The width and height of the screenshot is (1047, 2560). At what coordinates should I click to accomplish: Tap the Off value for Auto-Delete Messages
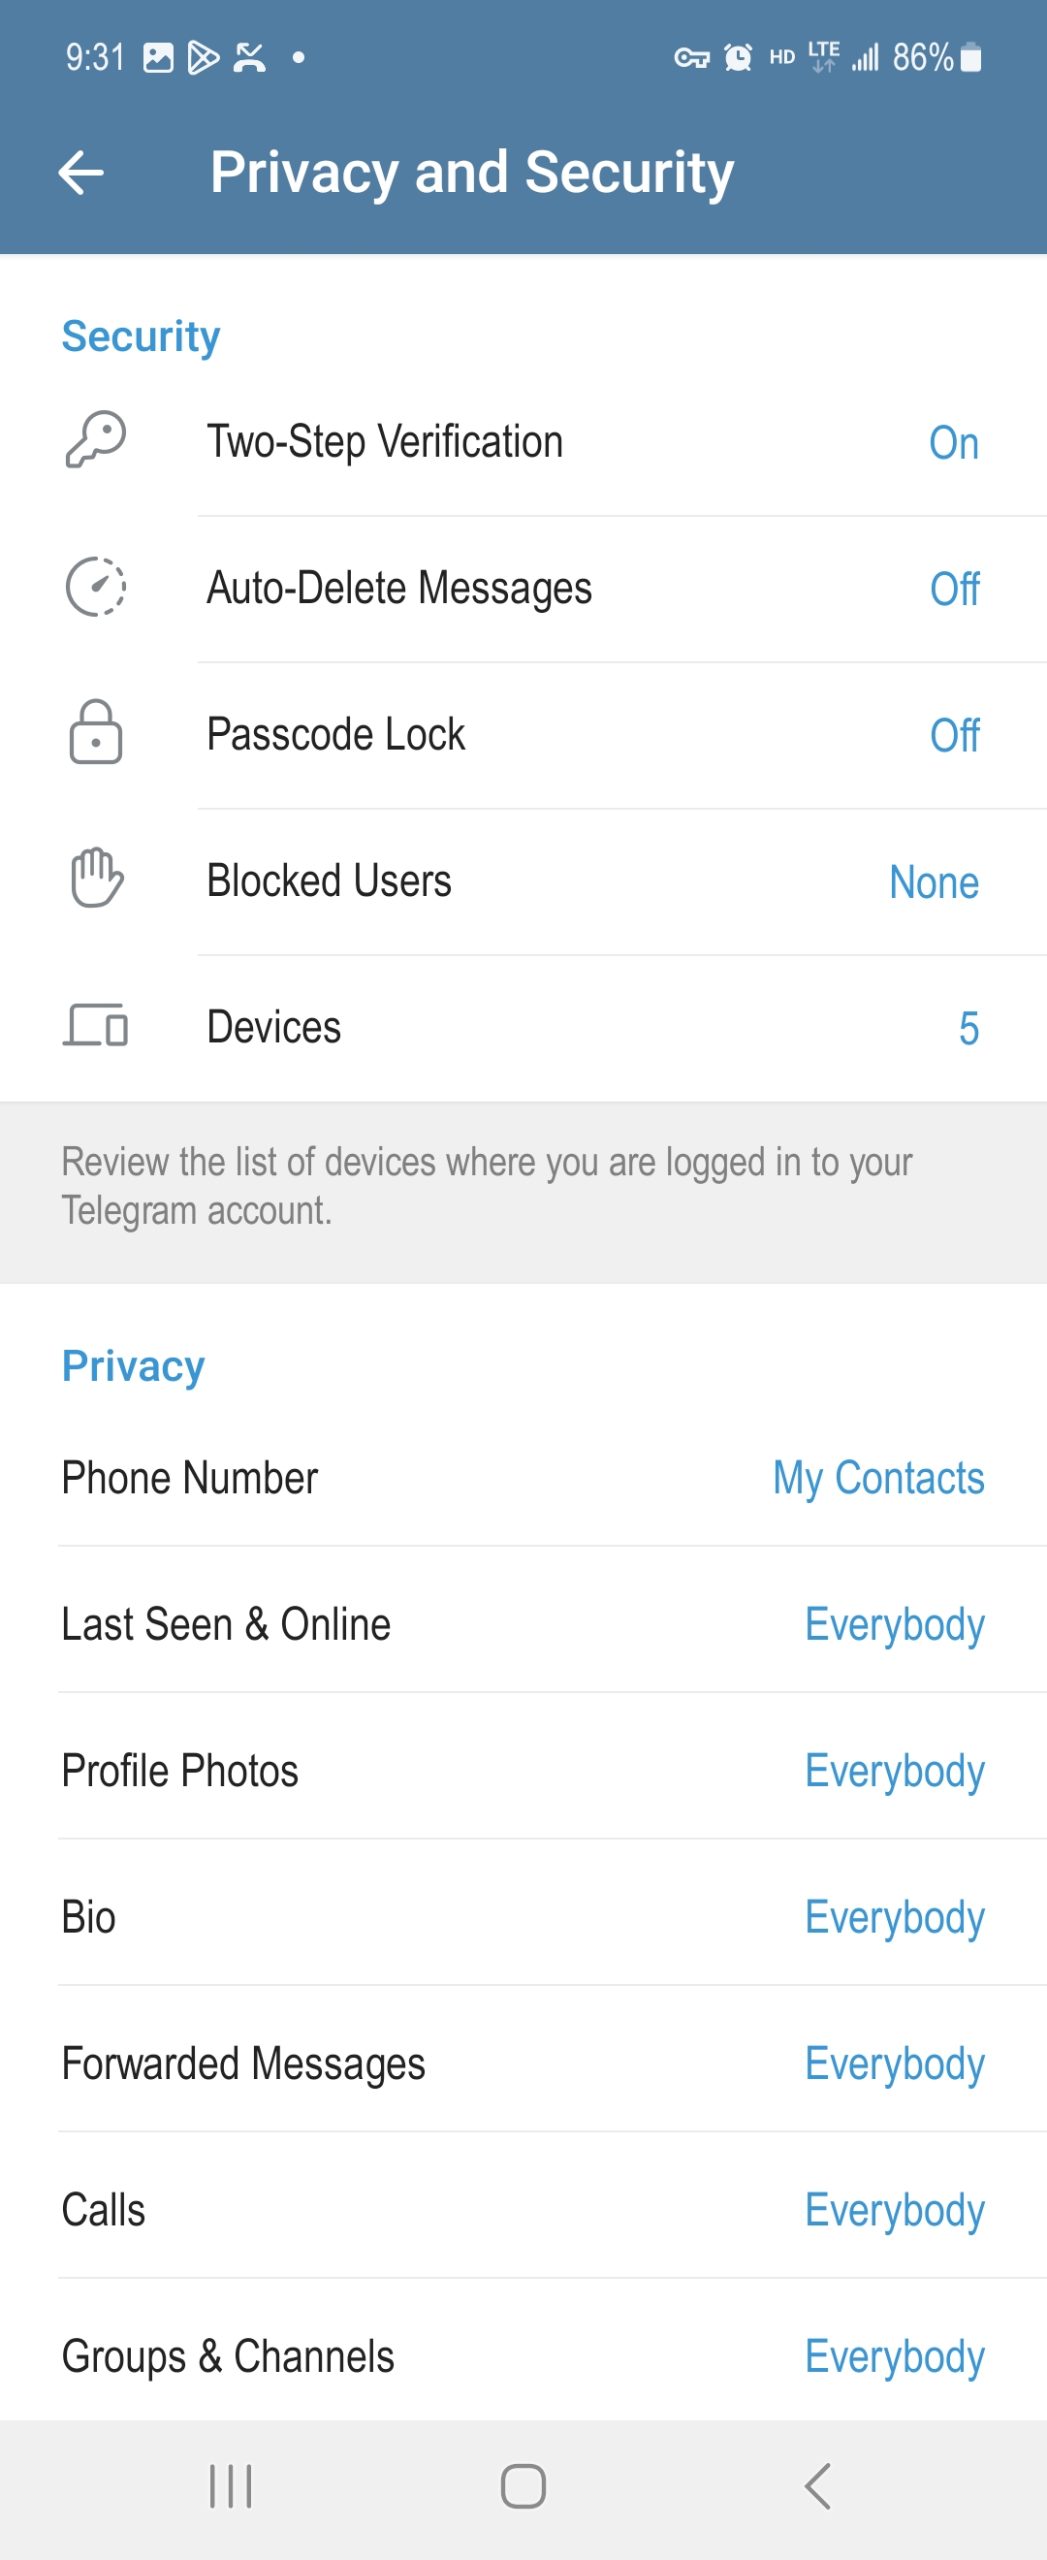pyautogui.click(x=954, y=589)
